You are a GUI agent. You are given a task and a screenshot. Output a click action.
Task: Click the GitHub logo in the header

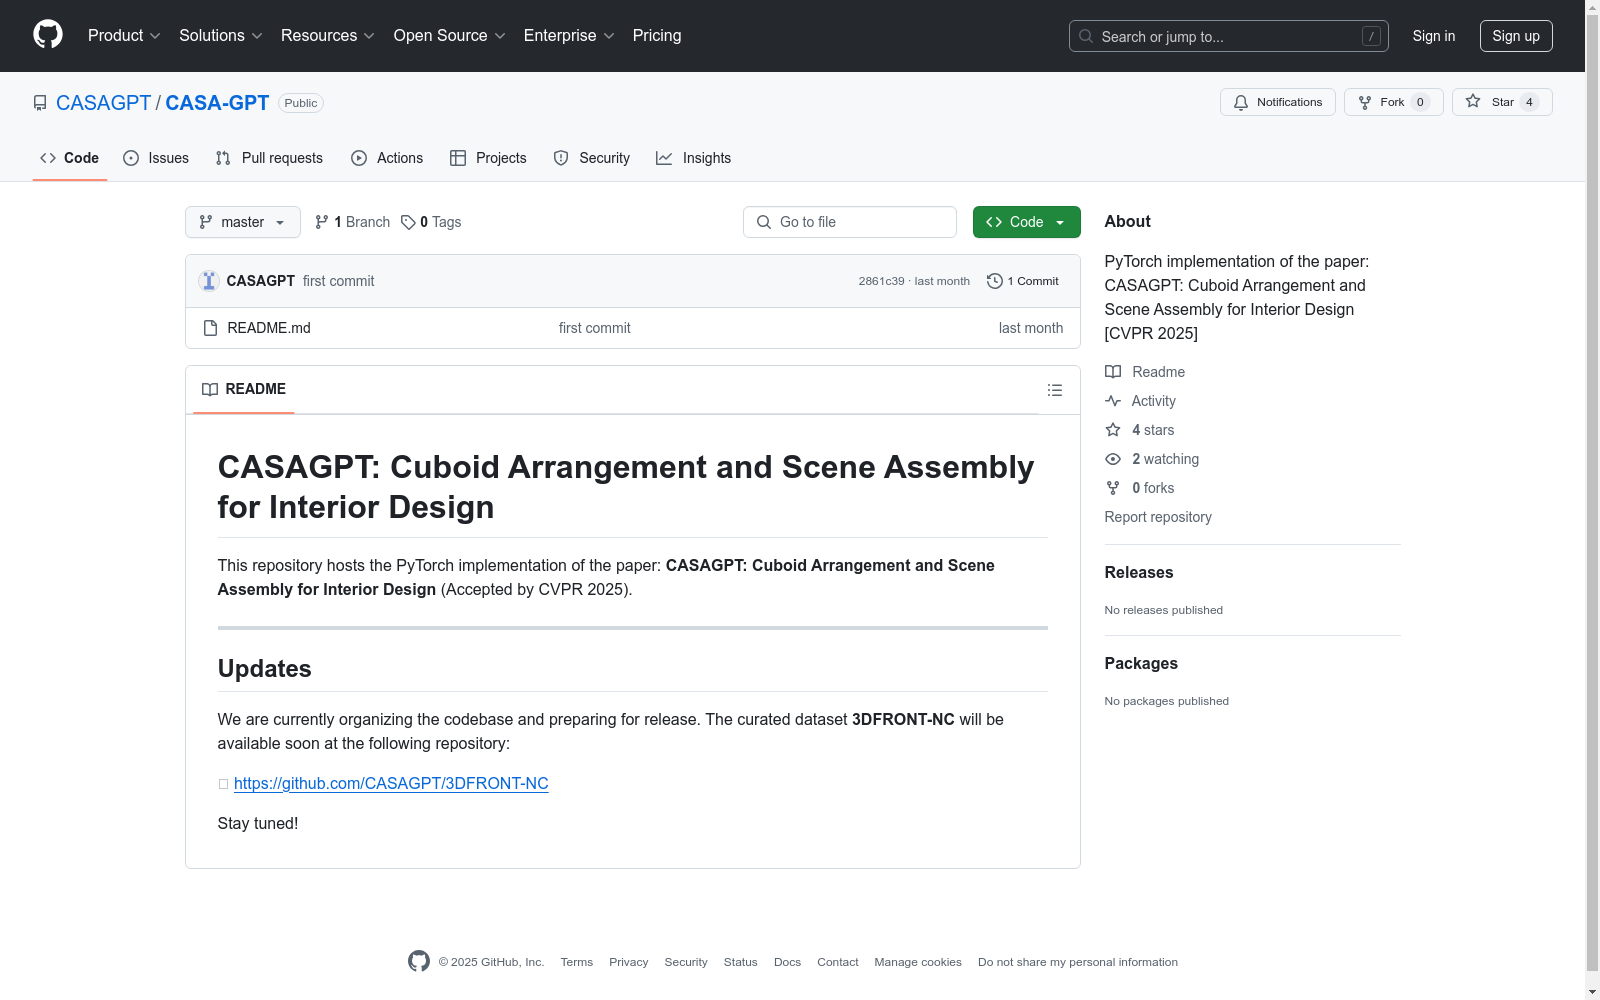tap(48, 35)
